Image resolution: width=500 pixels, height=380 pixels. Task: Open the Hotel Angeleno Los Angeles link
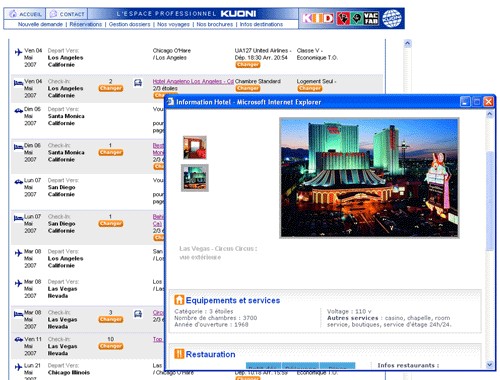pos(193,81)
